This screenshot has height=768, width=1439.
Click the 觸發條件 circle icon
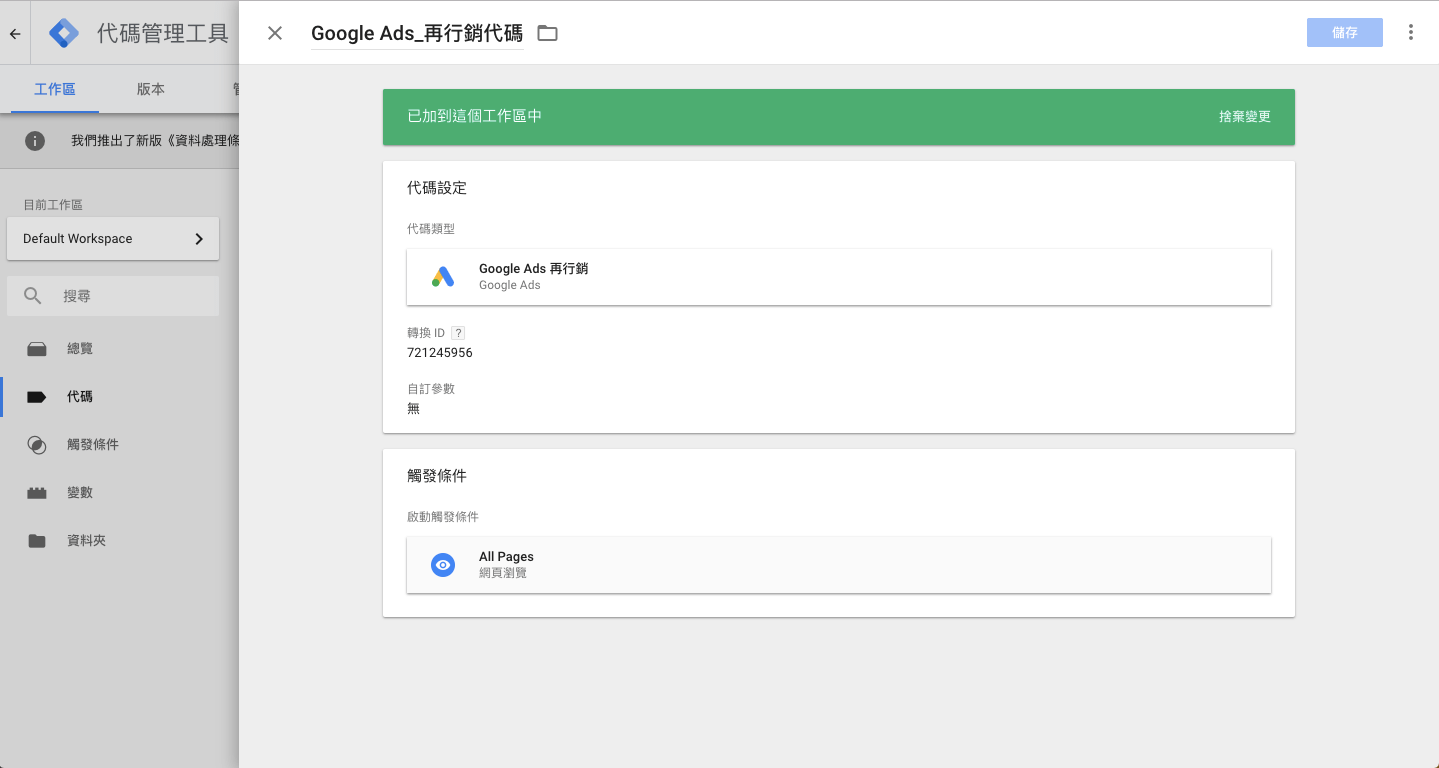pyautogui.click(x=37, y=445)
